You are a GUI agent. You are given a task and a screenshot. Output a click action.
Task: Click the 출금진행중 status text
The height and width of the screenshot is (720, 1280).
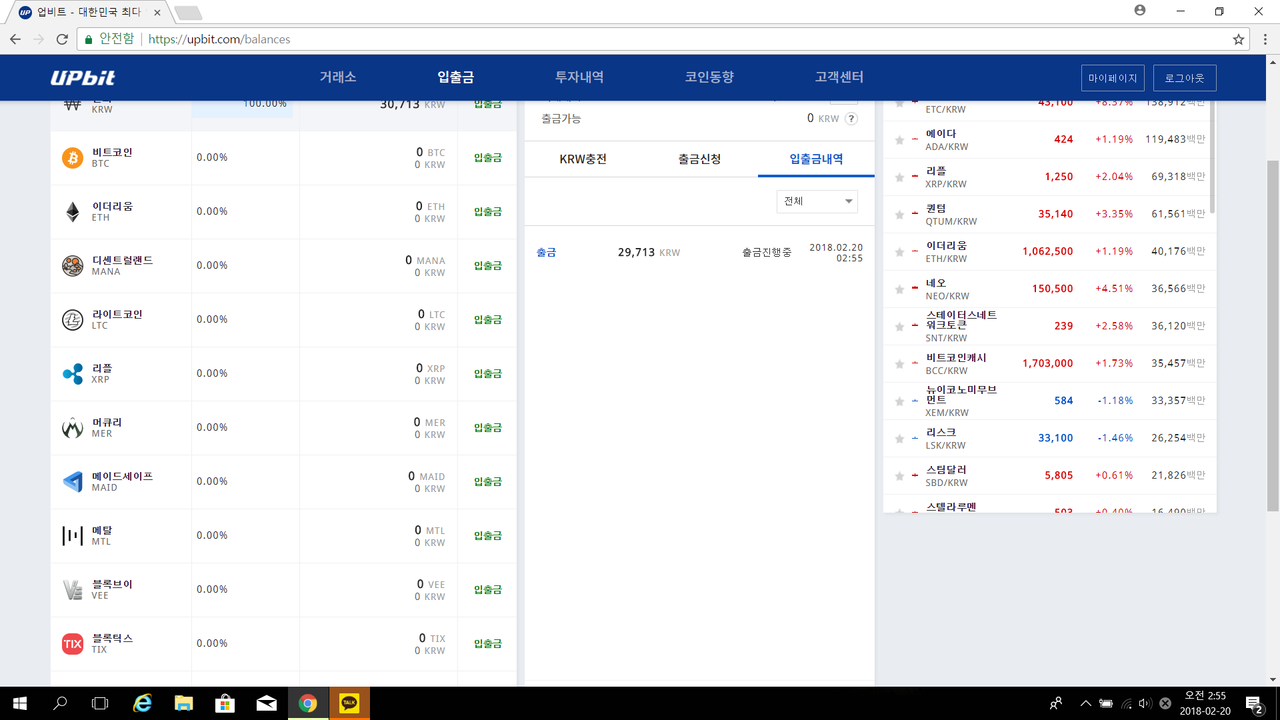tap(767, 253)
